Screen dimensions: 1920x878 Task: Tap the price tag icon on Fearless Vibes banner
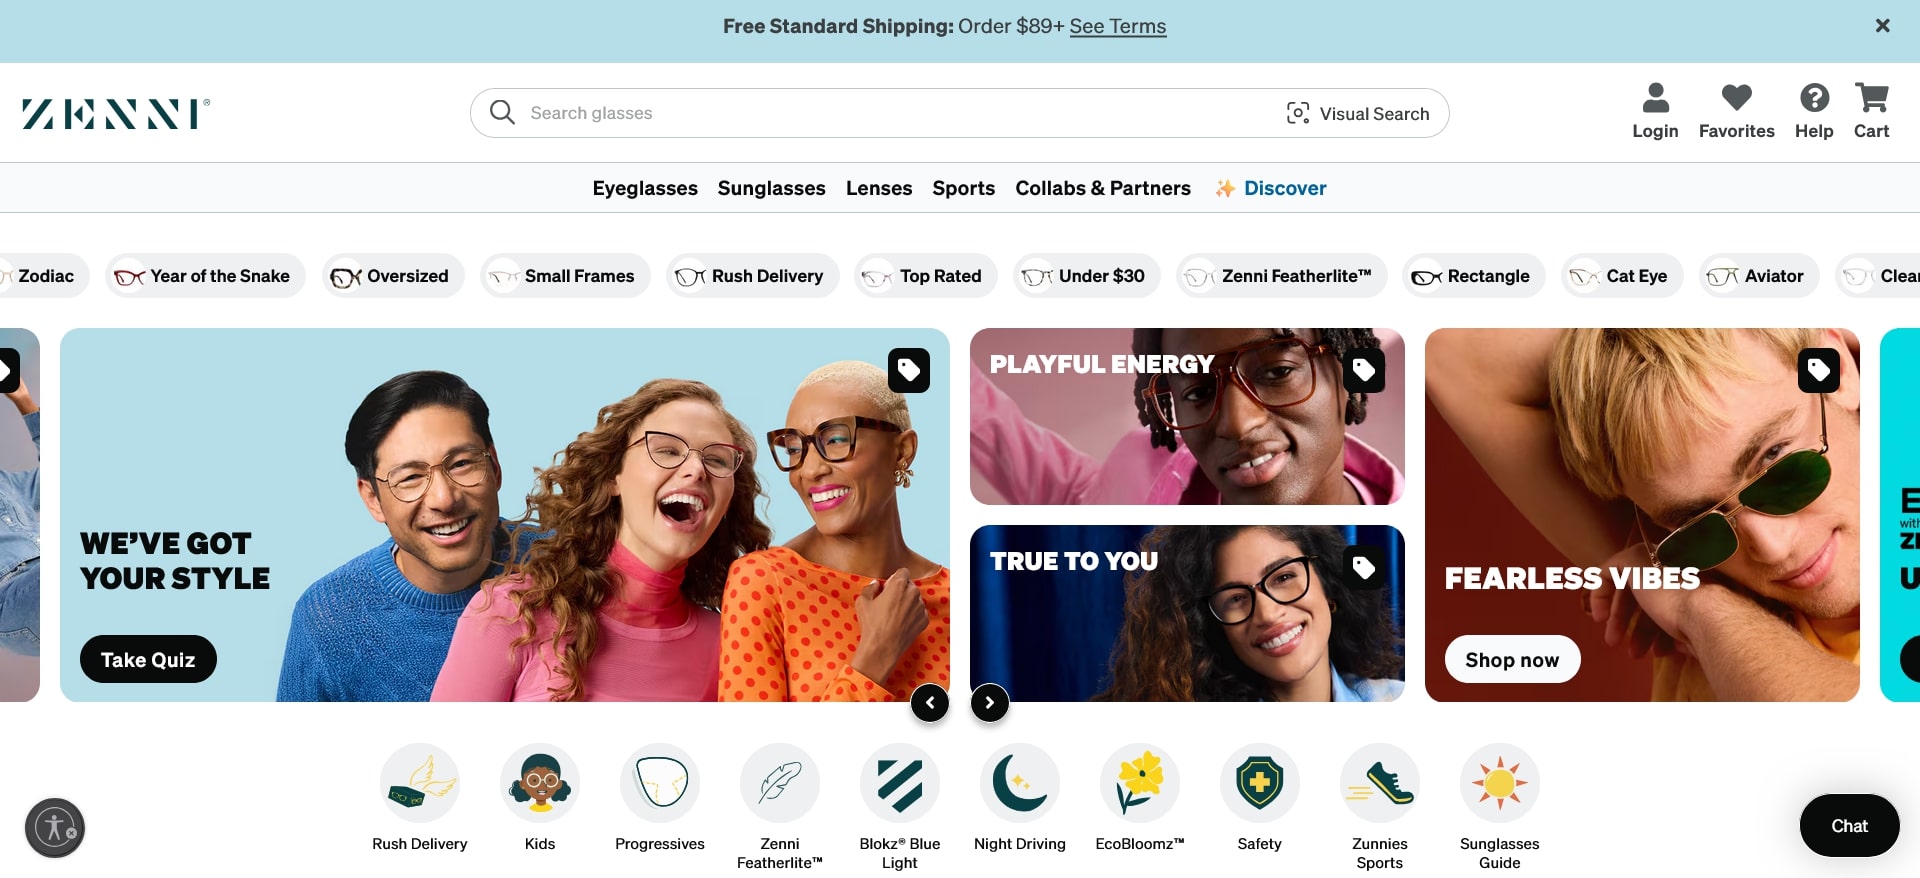click(1819, 371)
